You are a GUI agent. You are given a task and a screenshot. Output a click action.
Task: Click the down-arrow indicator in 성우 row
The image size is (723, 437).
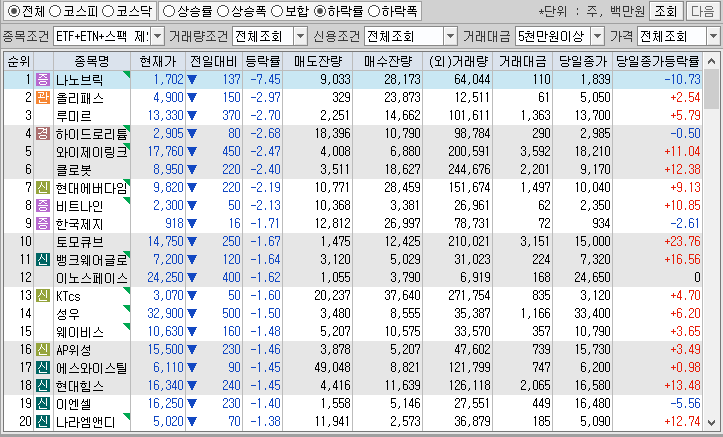pyautogui.click(x=192, y=313)
